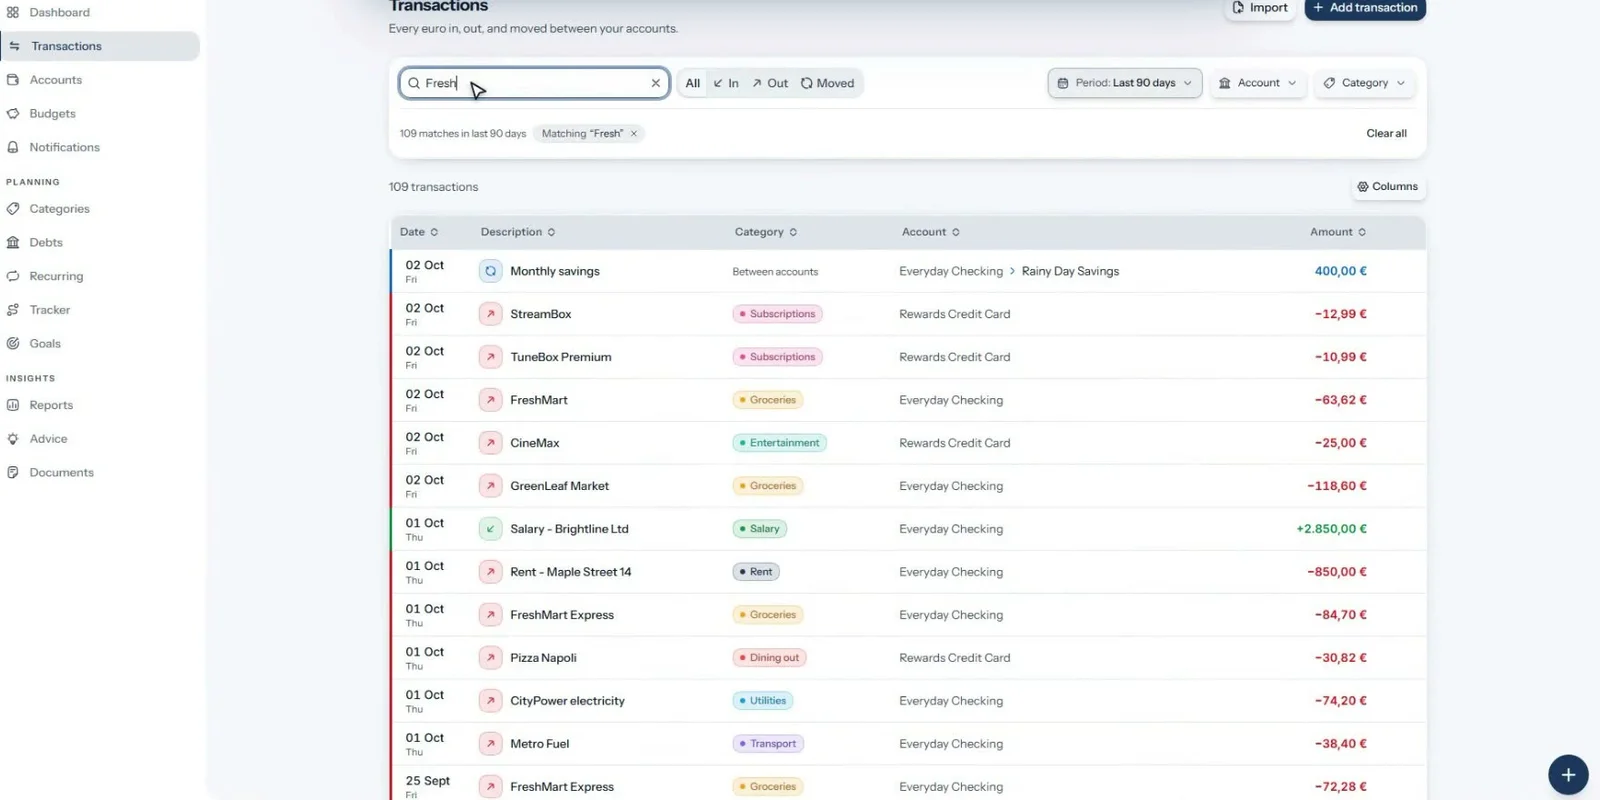Clear the search box with X
Viewport: 1600px width, 800px height.
[x=655, y=83]
